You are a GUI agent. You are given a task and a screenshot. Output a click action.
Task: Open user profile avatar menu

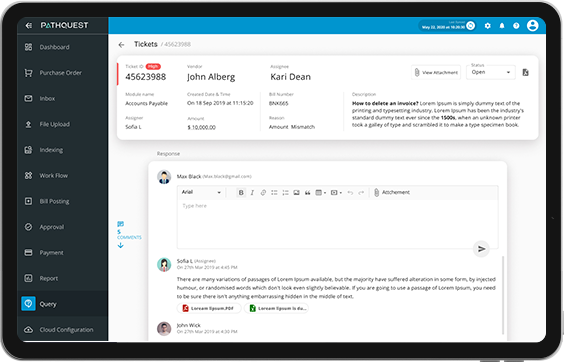click(532, 25)
